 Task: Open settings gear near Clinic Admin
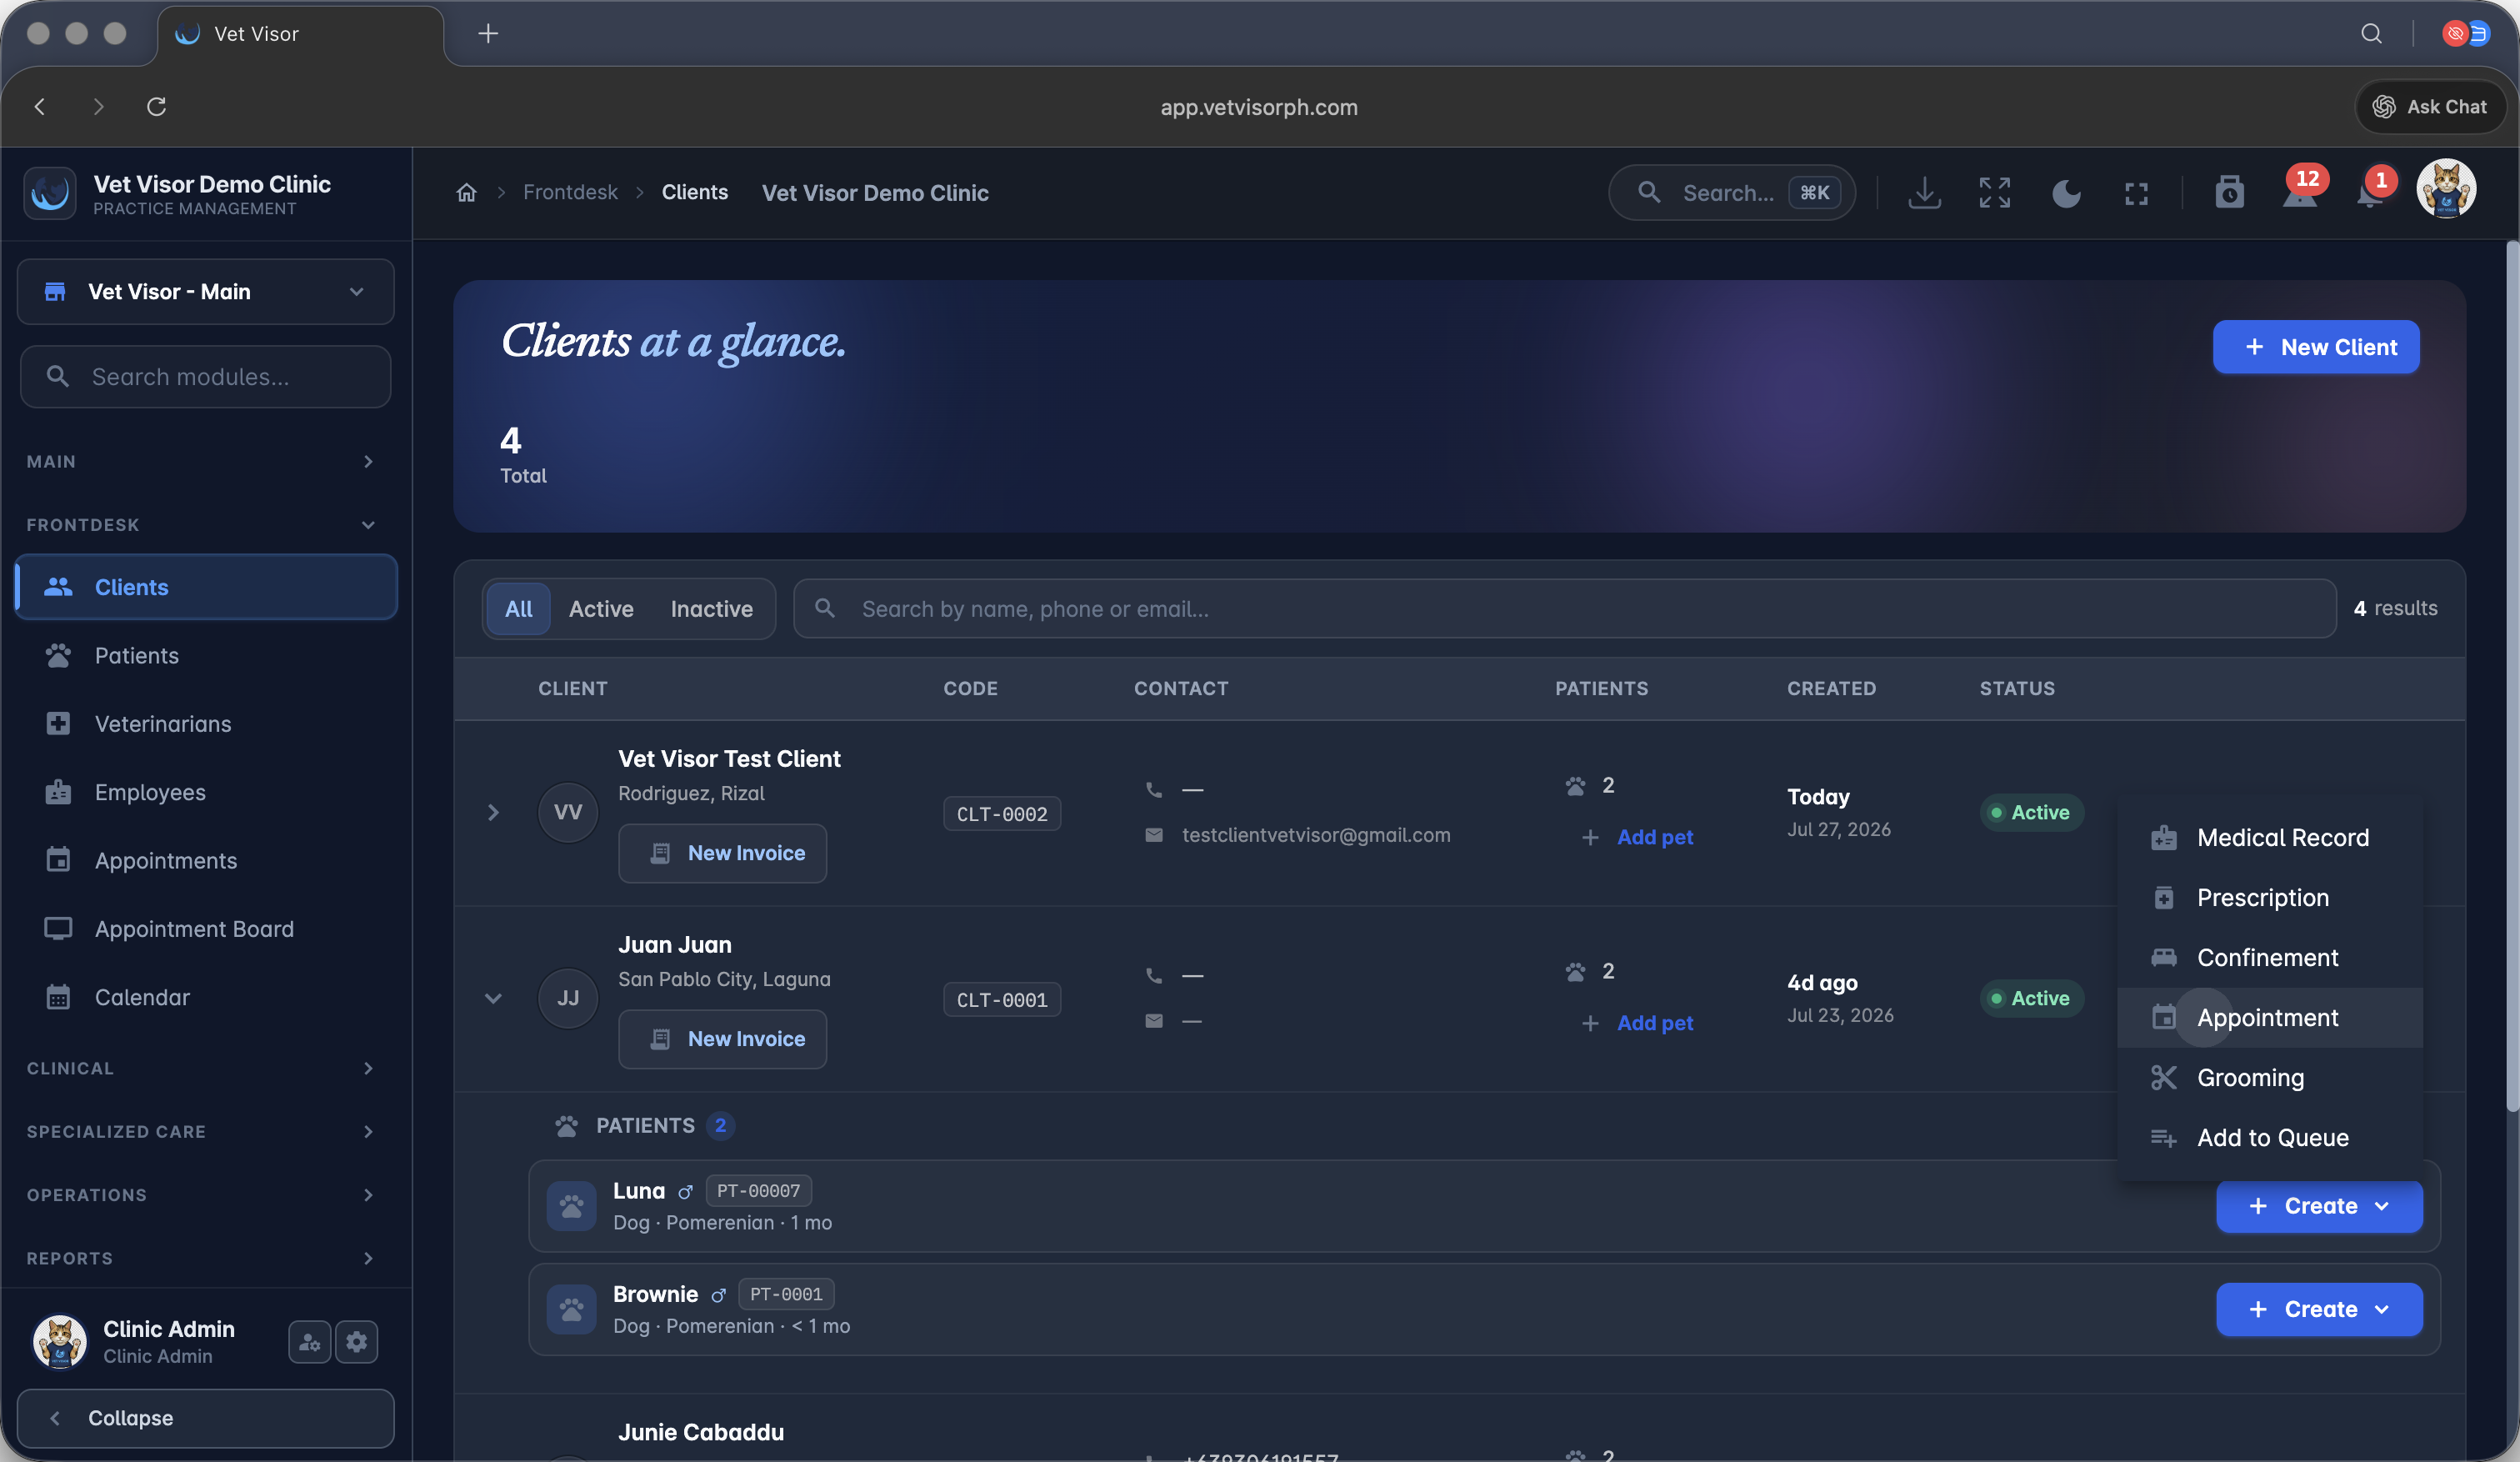pyautogui.click(x=357, y=1342)
